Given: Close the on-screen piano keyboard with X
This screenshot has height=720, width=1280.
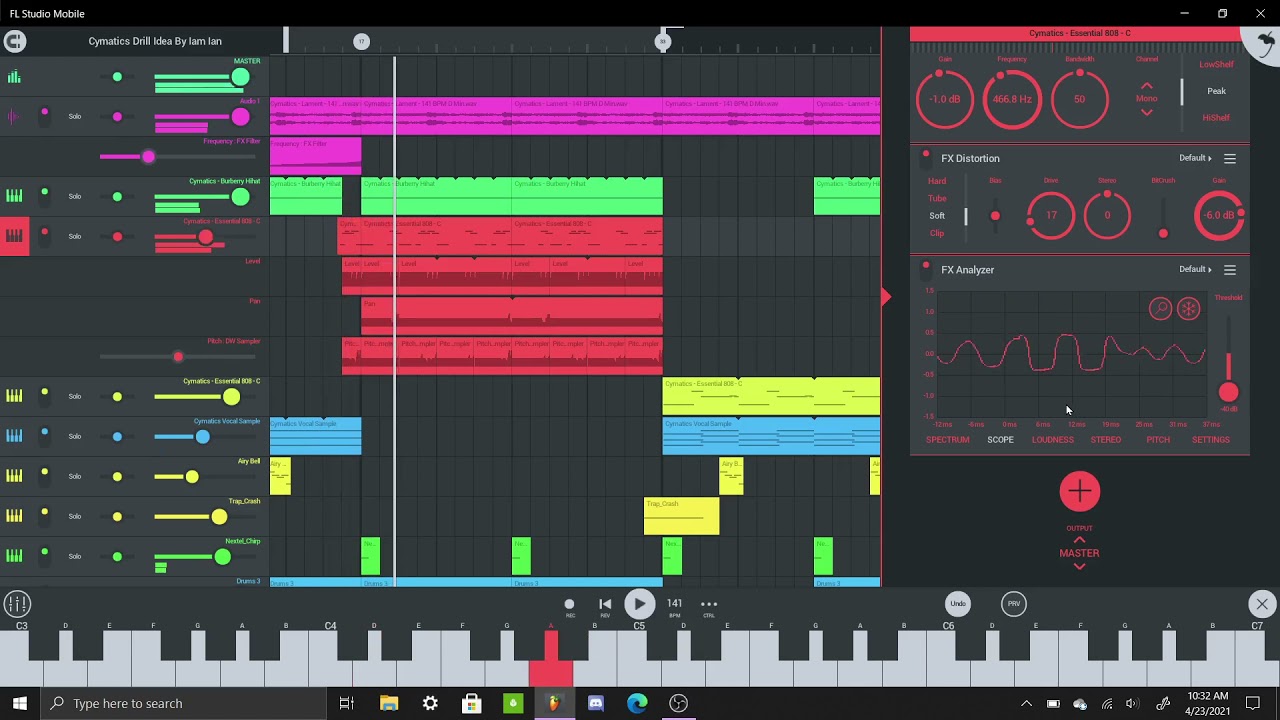Looking at the screenshot, I should tap(1262, 604).
